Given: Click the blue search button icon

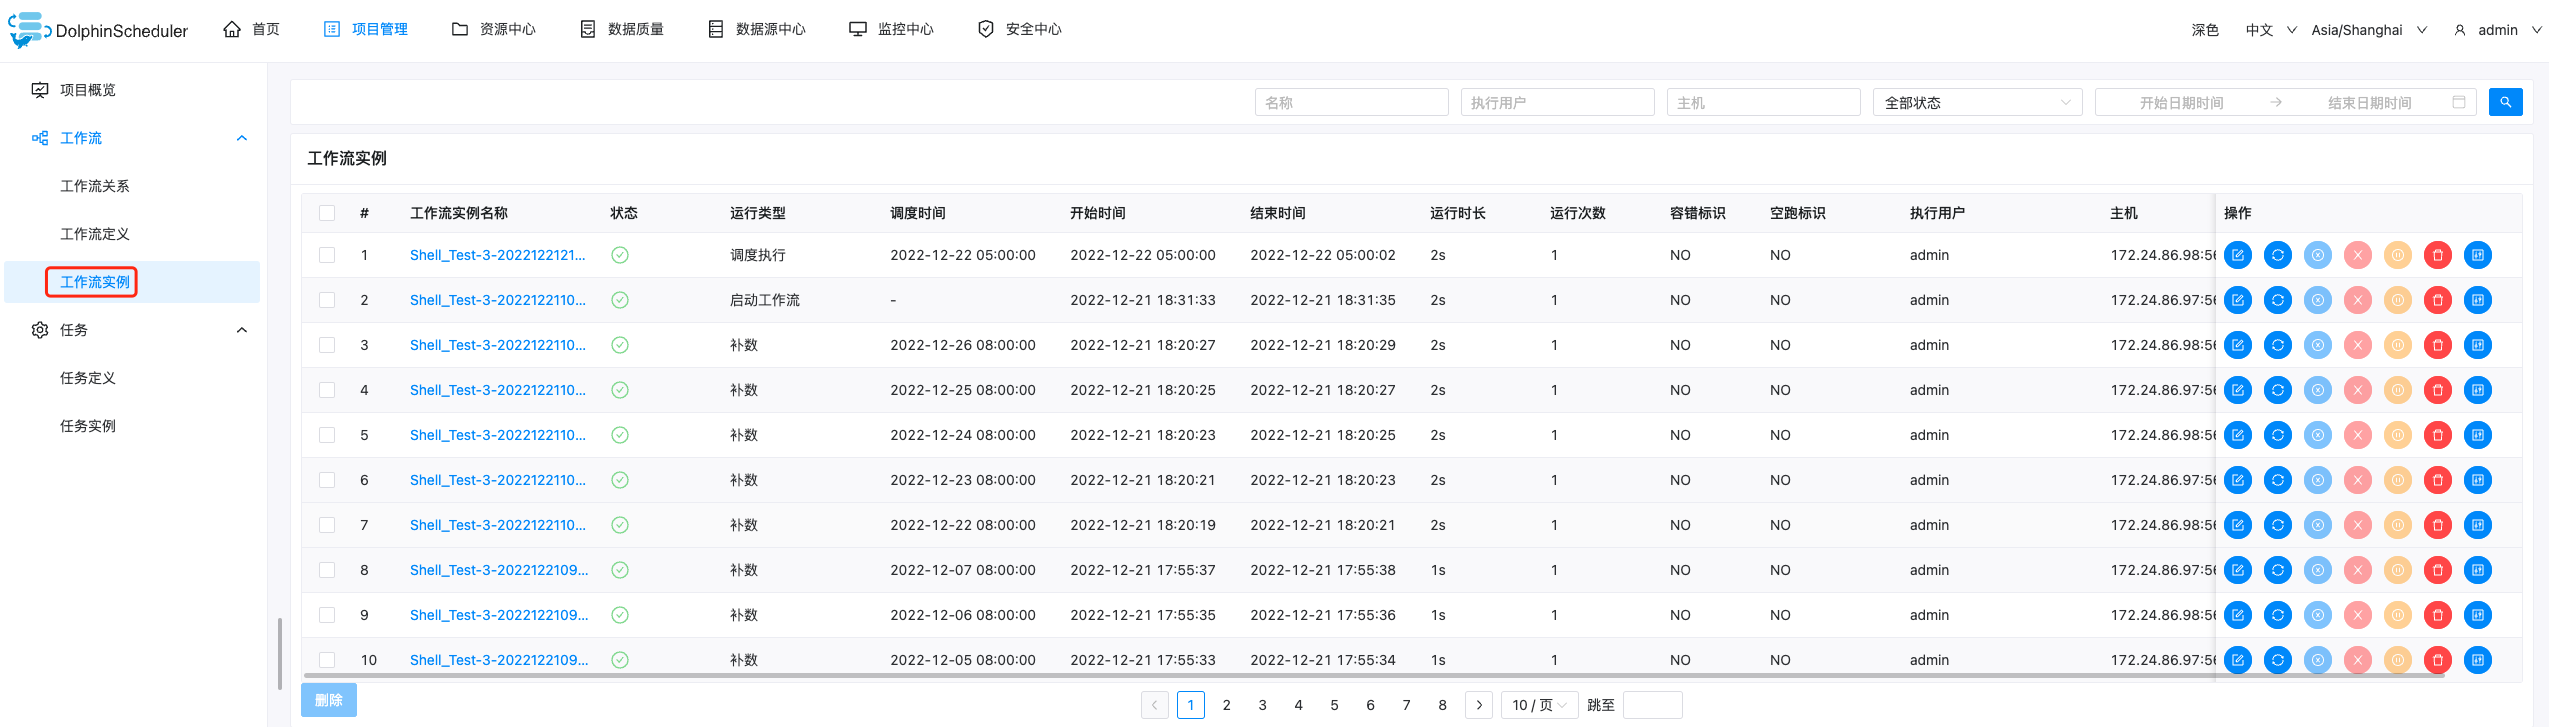Looking at the screenshot, I should (x=2505, y=102).
